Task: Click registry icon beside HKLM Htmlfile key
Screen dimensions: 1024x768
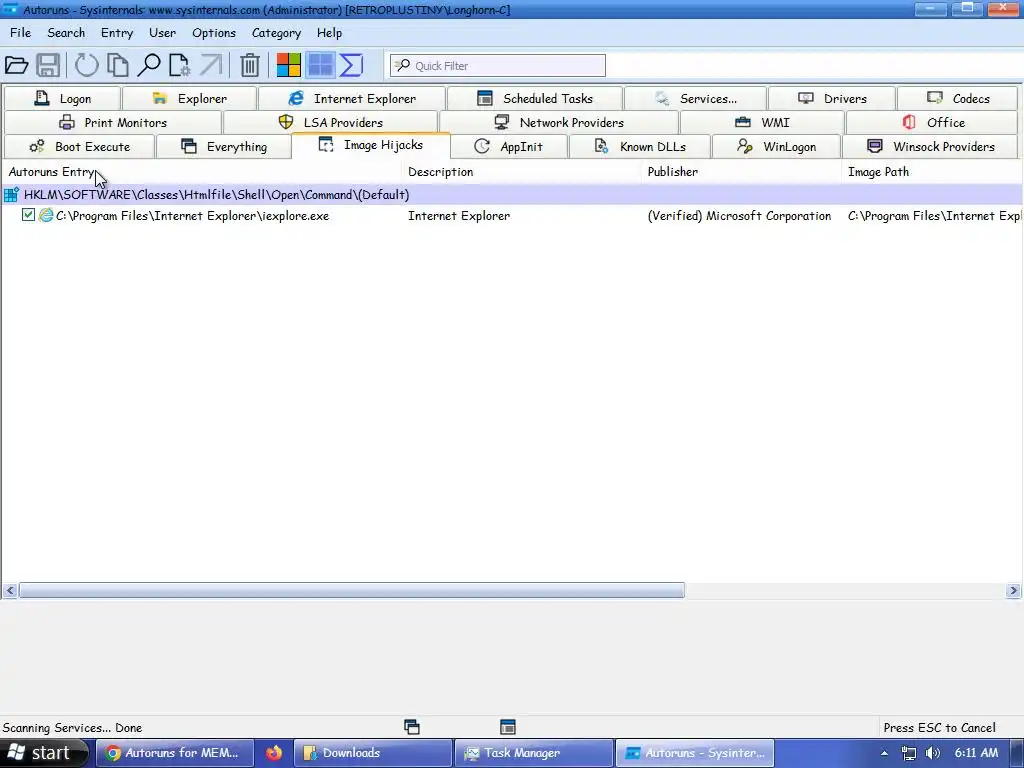Action: click(11, 195)
